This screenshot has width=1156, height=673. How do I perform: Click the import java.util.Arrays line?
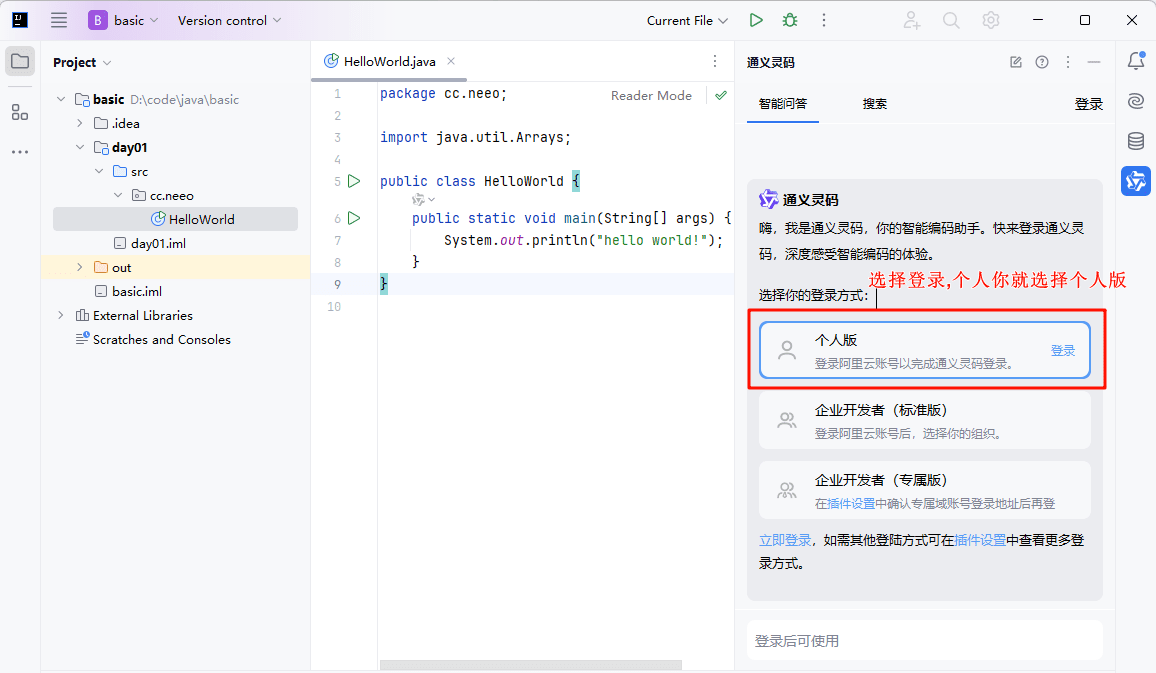pyautogui.click(x=476, y=137)
